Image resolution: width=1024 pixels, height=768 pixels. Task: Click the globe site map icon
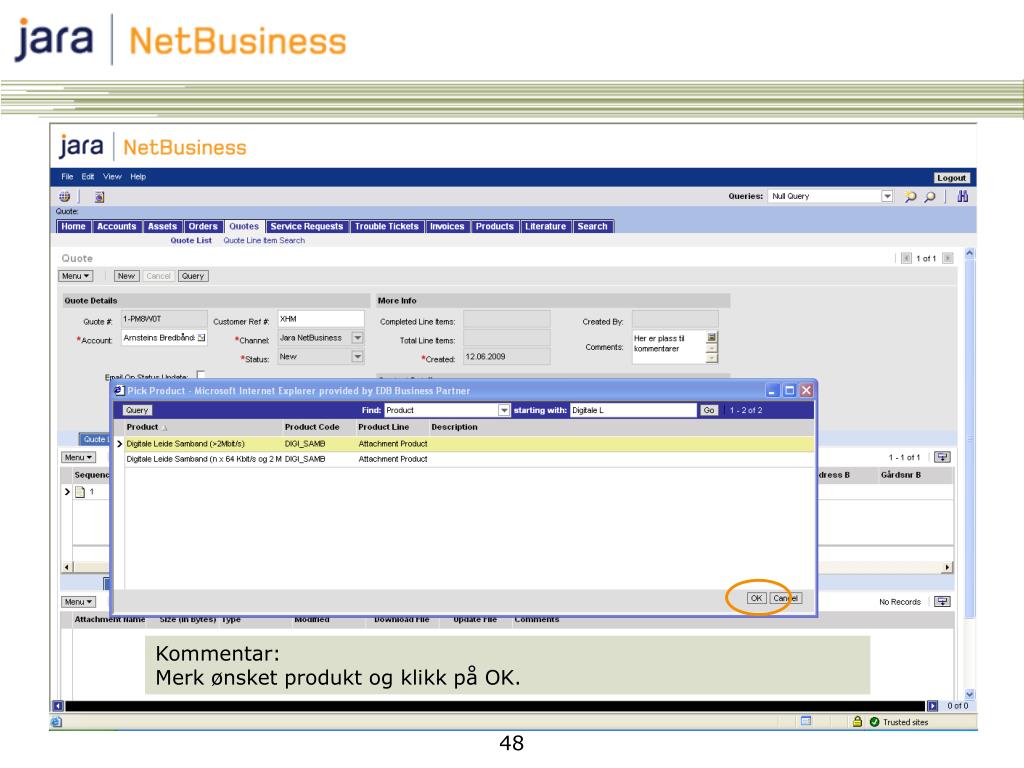coord(64,197)
